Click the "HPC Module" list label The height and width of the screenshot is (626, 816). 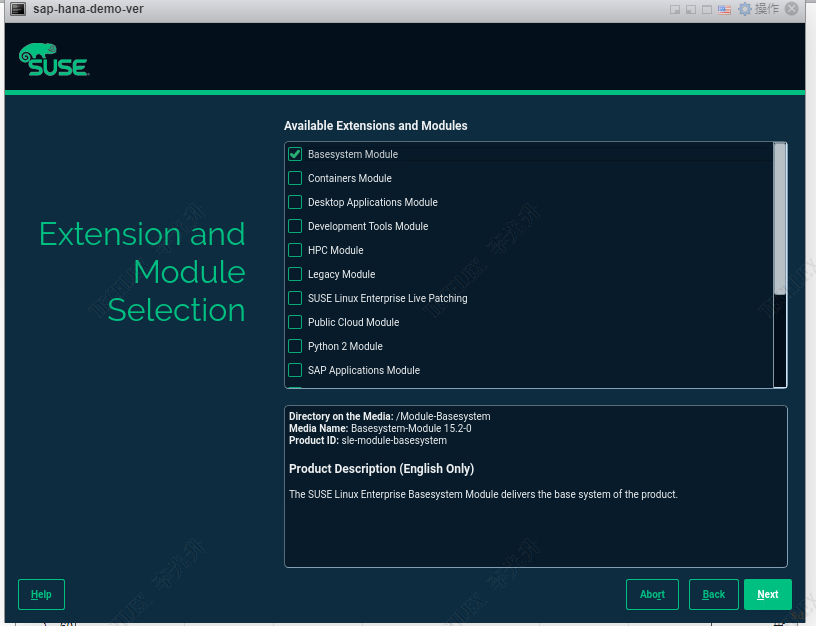point(336,250)
